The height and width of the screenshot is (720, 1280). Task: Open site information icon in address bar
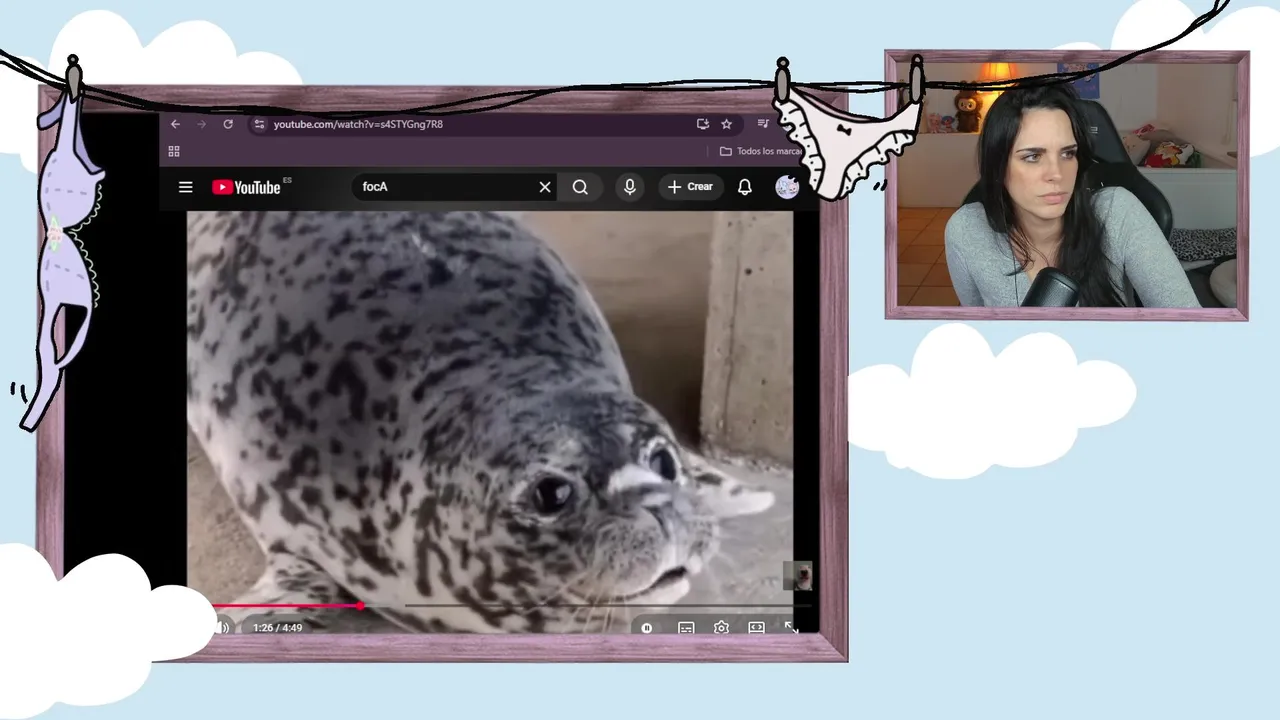click(259, 124)
